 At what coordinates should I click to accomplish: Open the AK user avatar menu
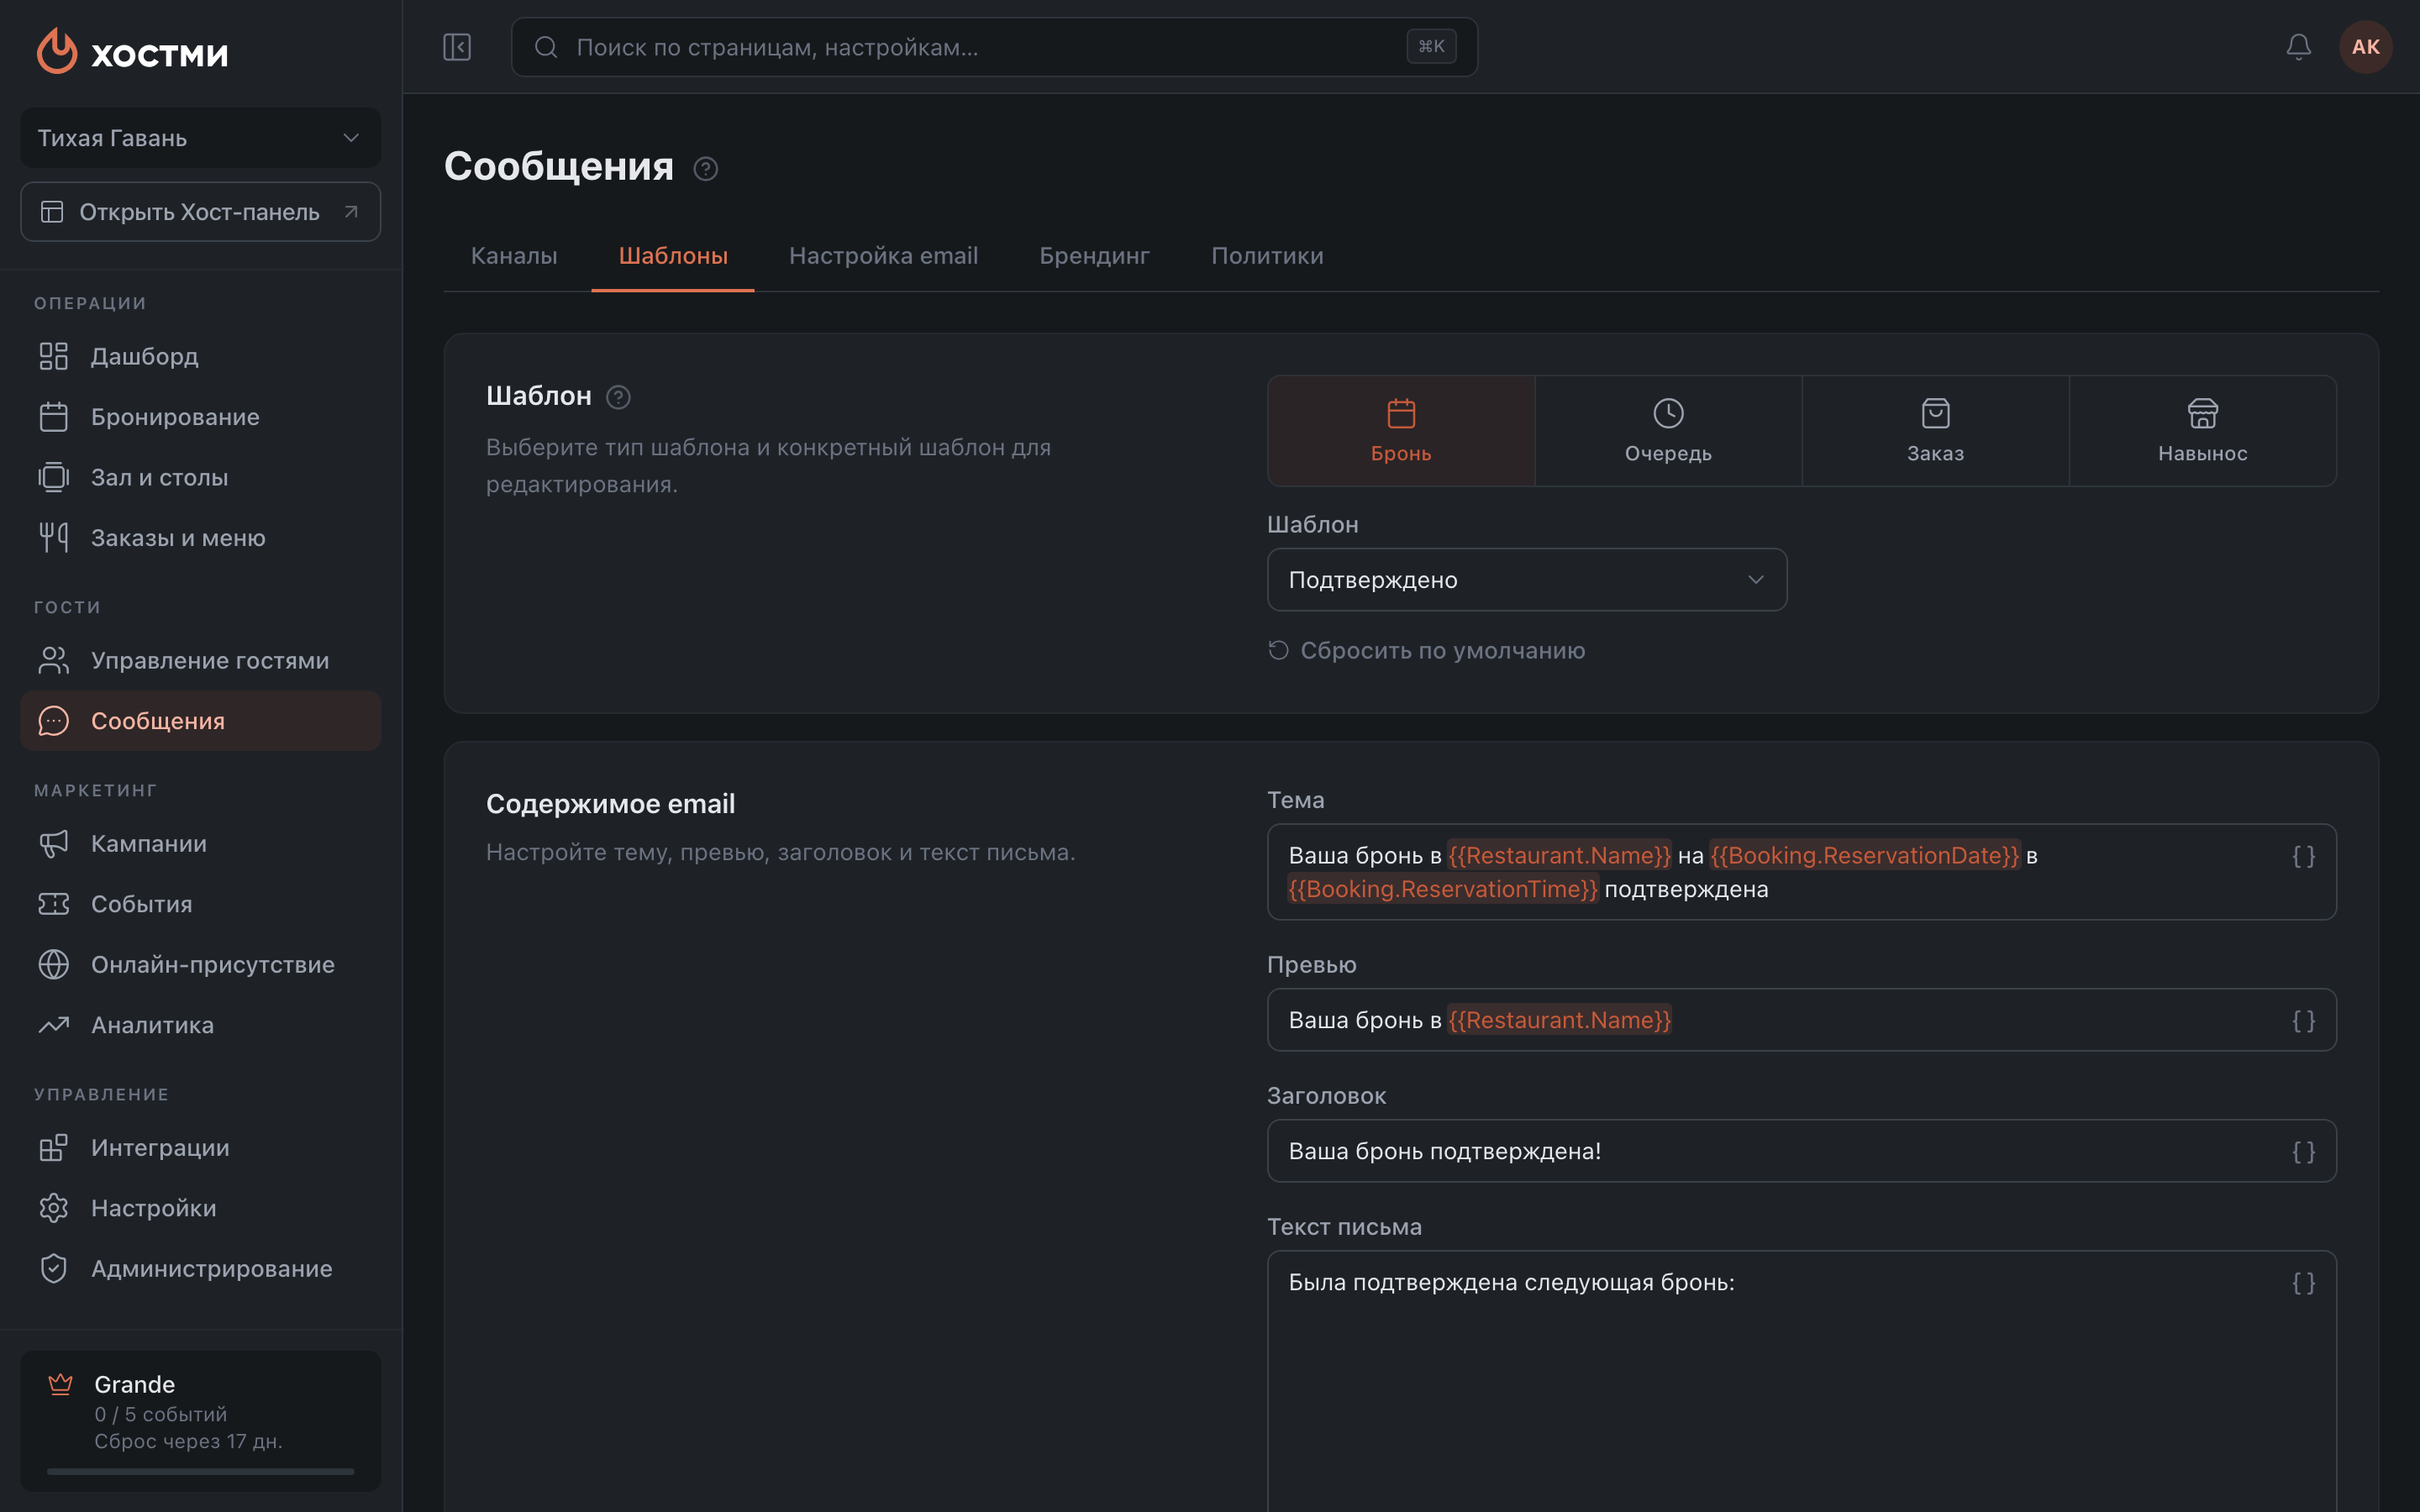tap(2365, 47)
